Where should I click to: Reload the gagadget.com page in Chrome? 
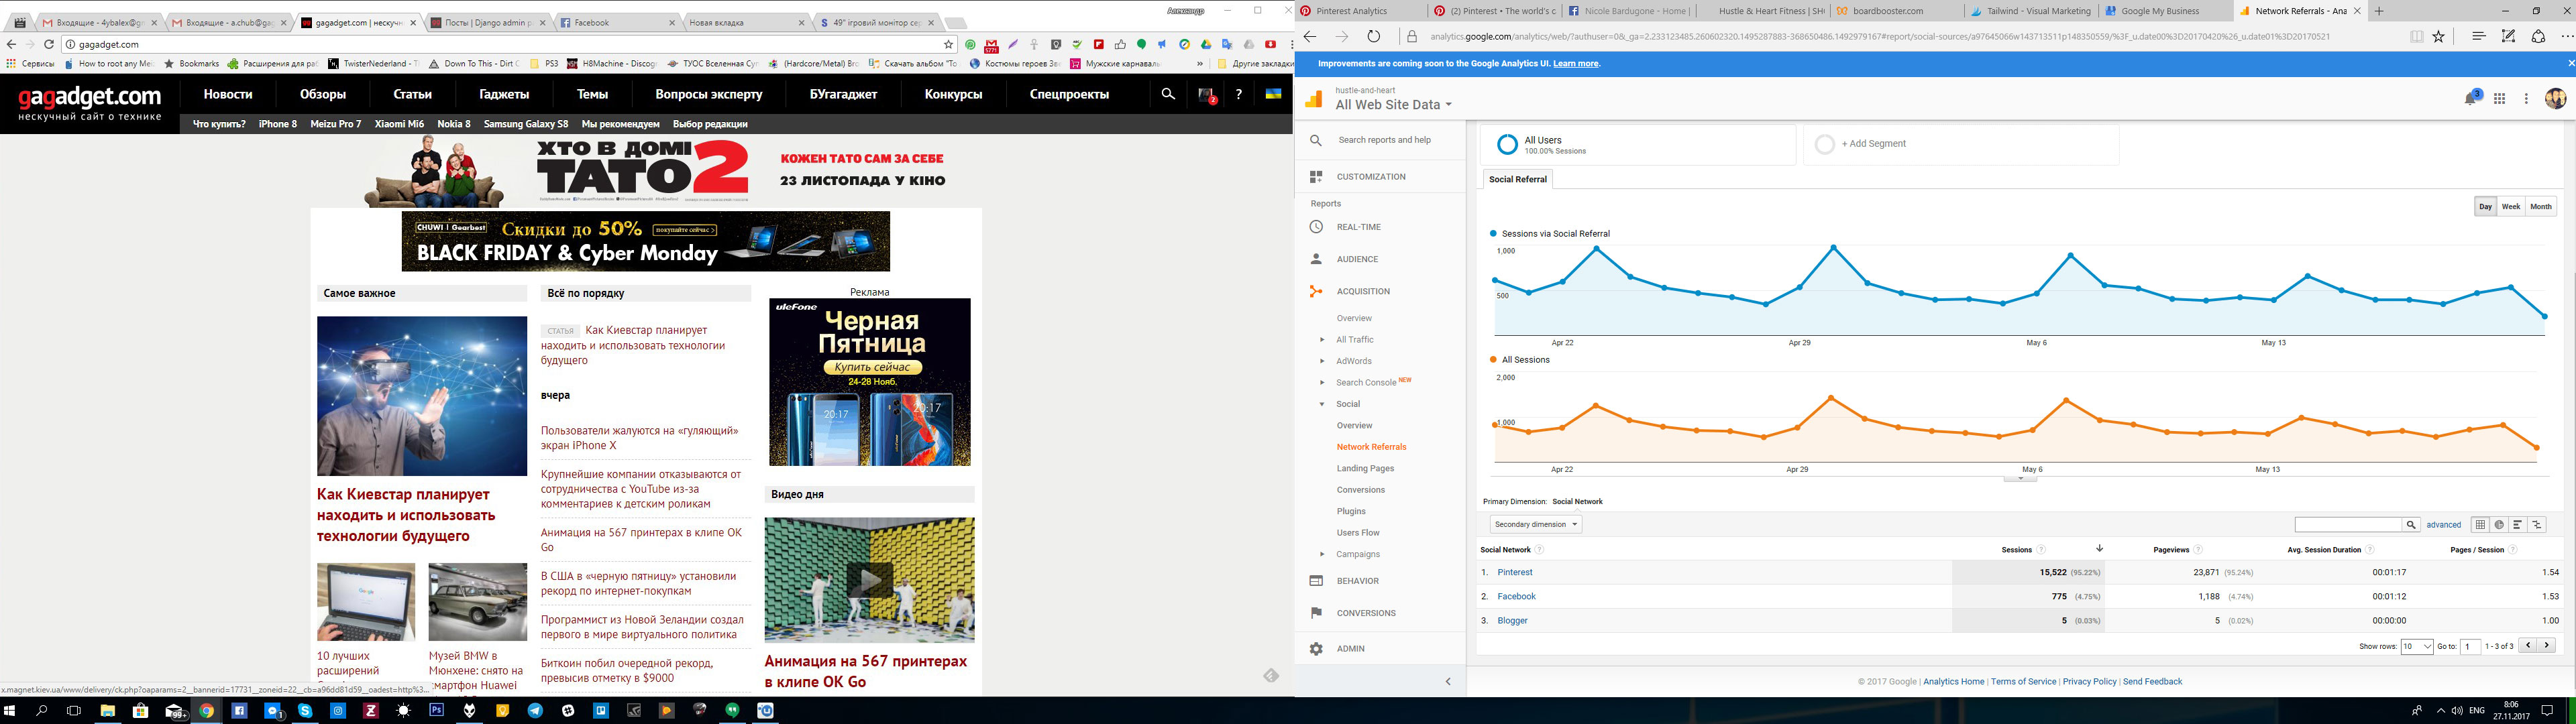49,44
